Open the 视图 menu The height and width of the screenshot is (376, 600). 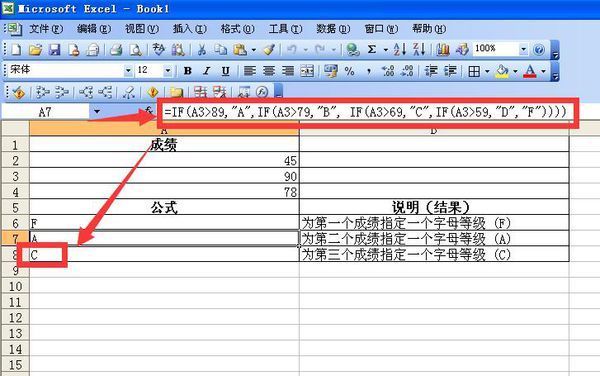click(x=142, y=29)
